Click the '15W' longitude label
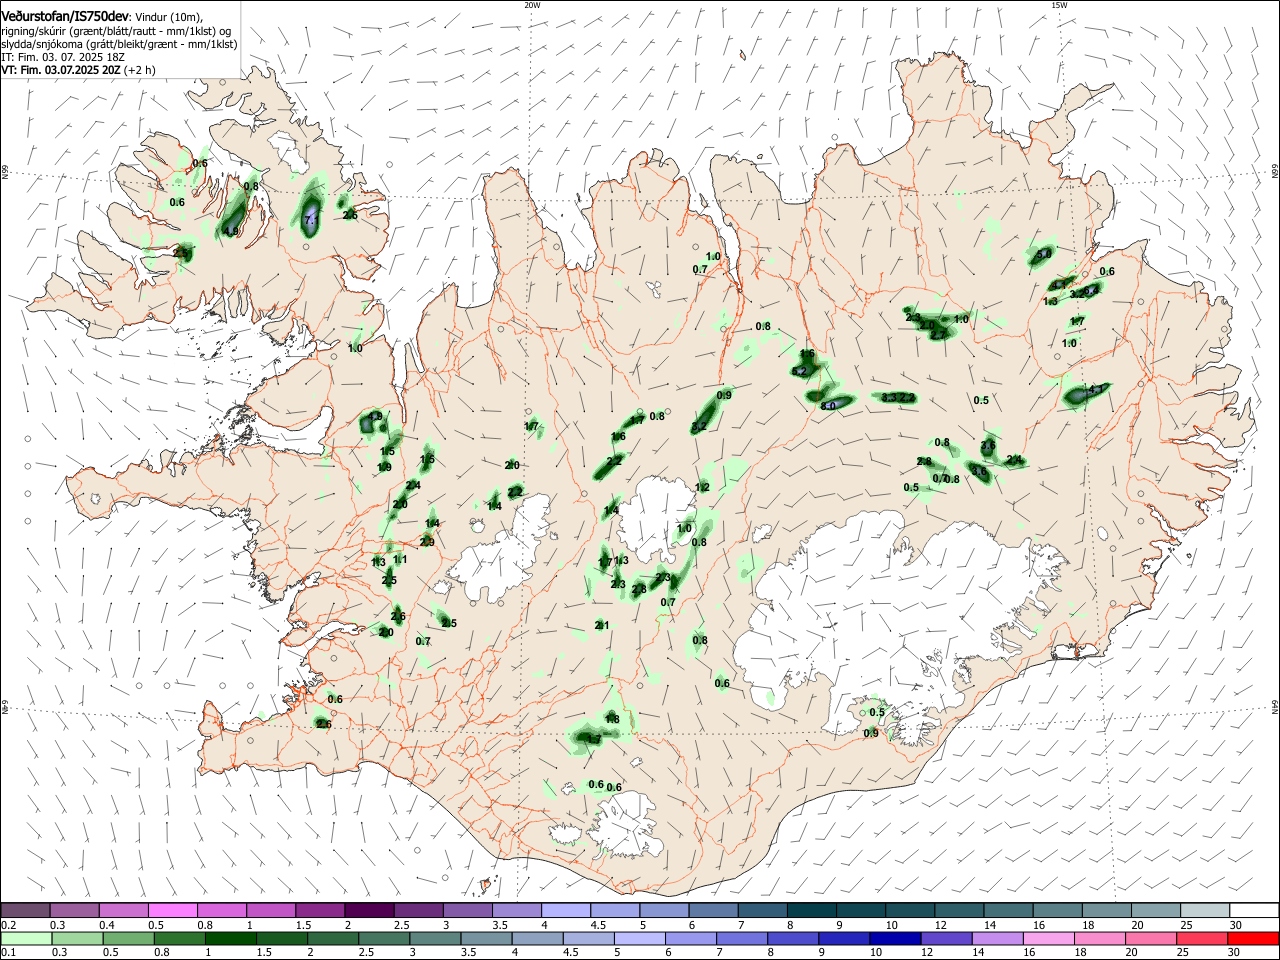This screenshot has height=960, width=1280. pos(1059,5)
